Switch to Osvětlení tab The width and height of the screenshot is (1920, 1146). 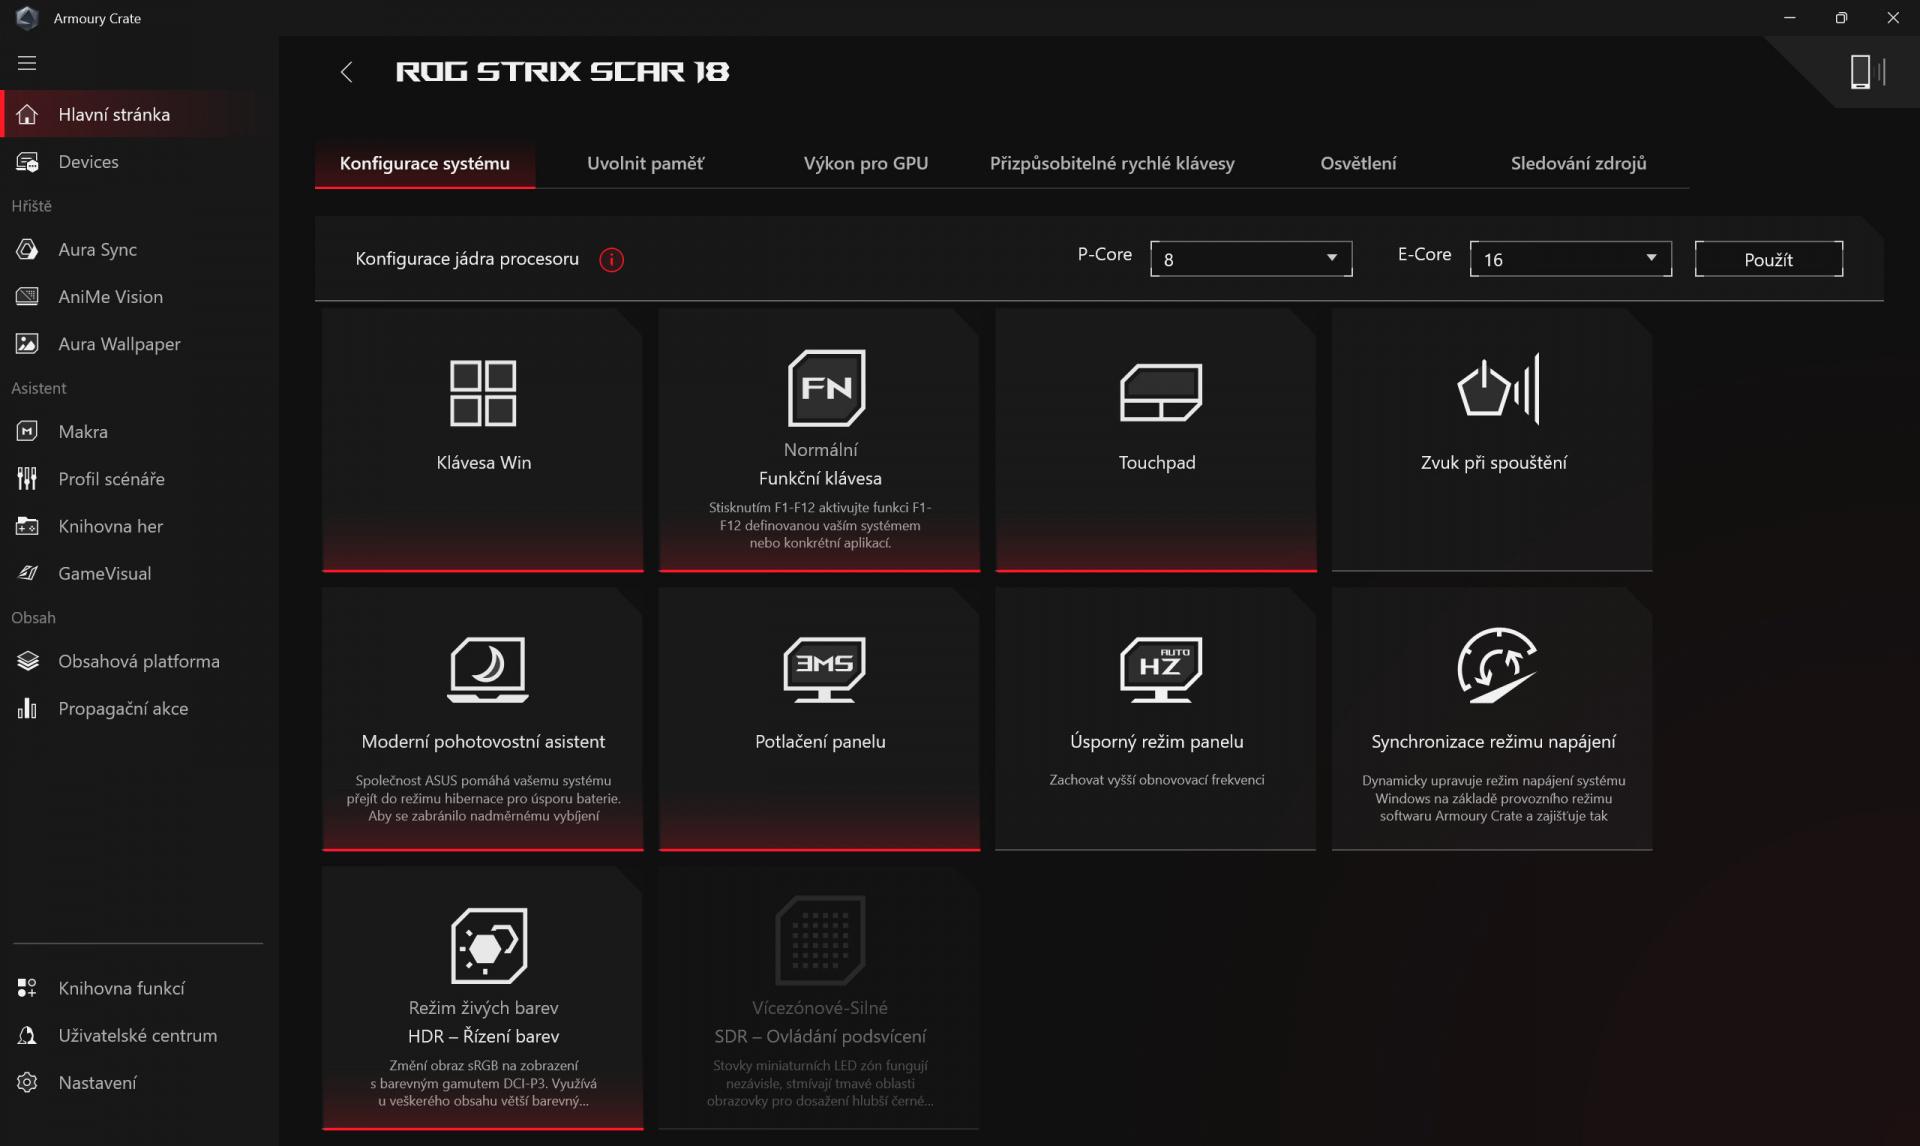tap(1358, 163)
